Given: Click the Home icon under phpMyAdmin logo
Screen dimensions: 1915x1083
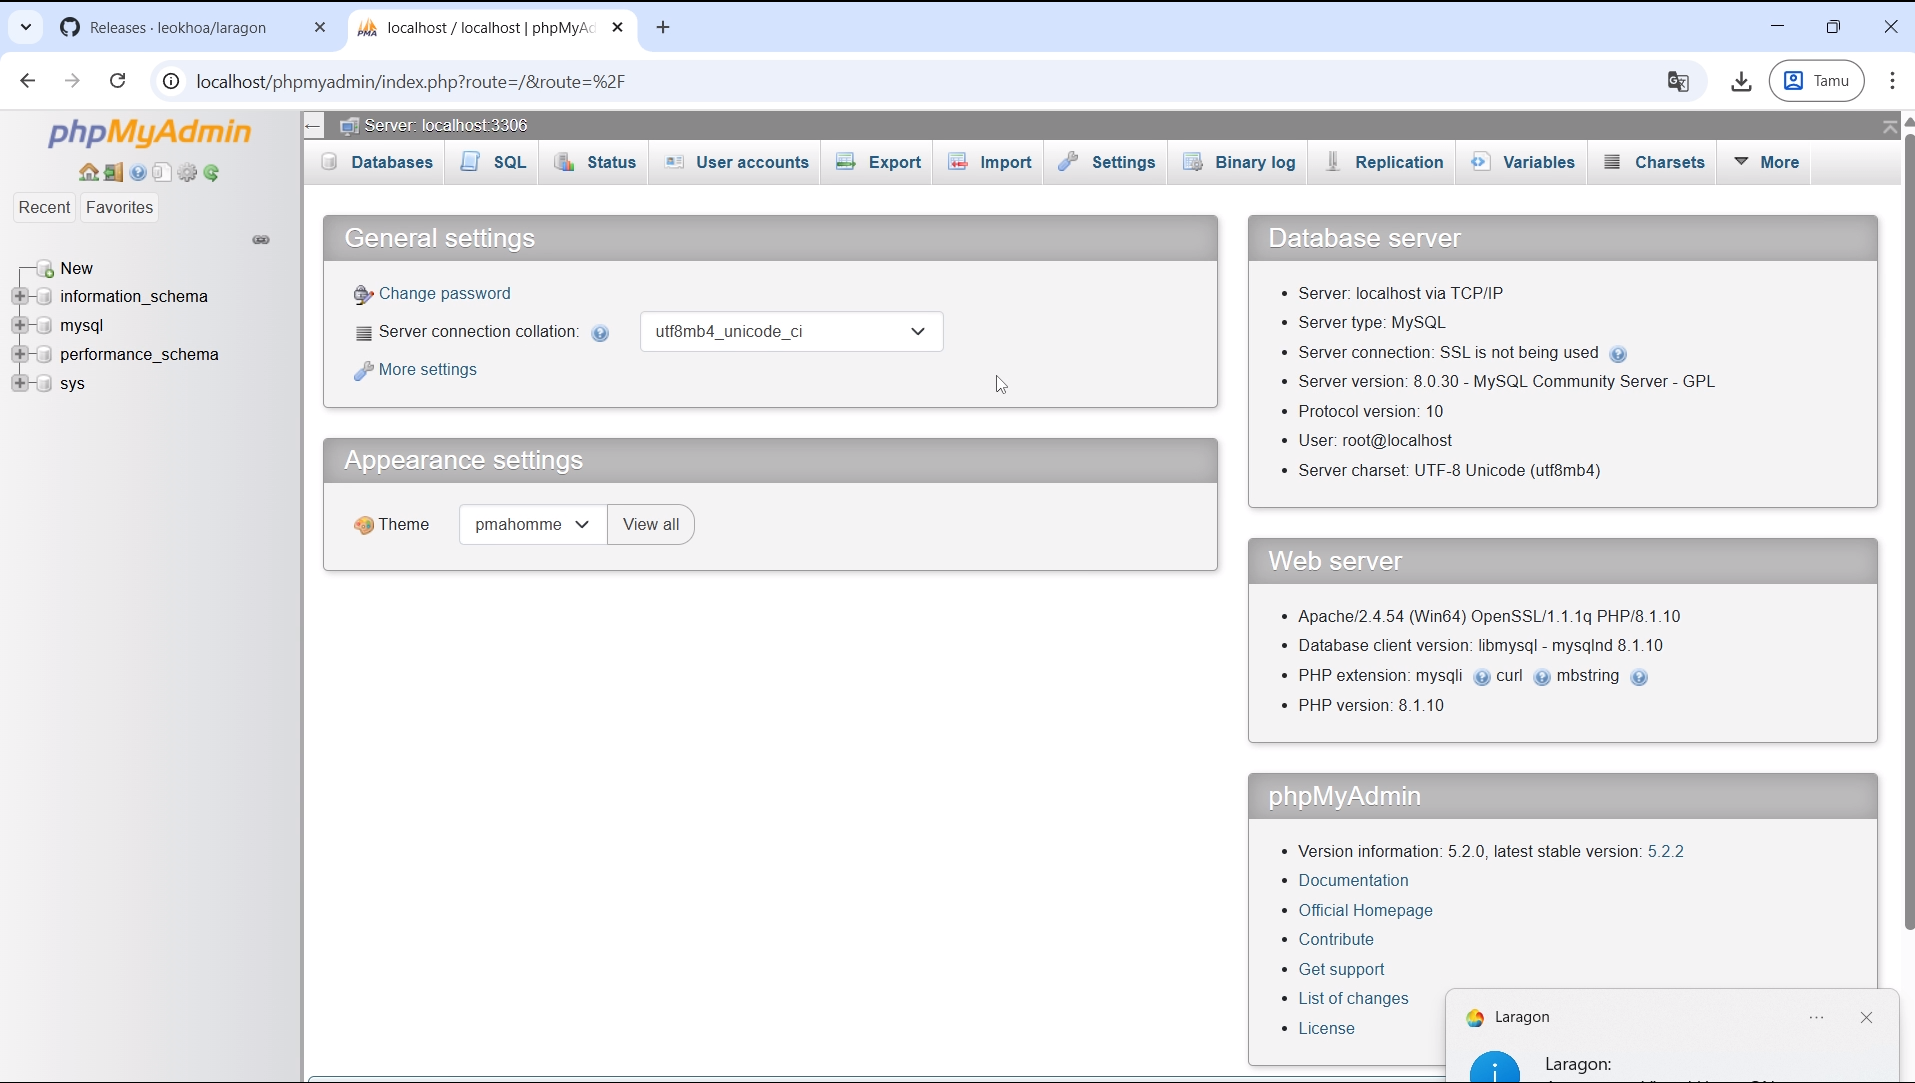Looking at the screenshot, I should 89,173.
